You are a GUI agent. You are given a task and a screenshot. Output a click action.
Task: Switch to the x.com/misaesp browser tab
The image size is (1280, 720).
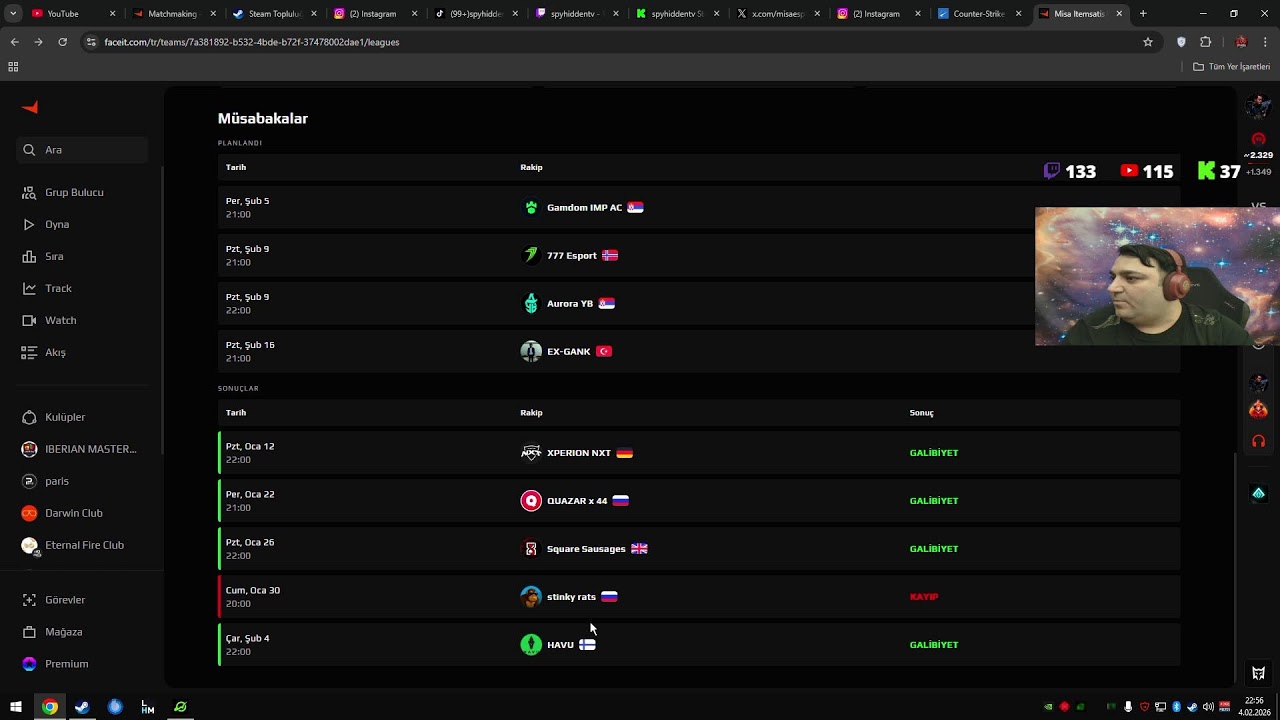[x=777, y=14]
